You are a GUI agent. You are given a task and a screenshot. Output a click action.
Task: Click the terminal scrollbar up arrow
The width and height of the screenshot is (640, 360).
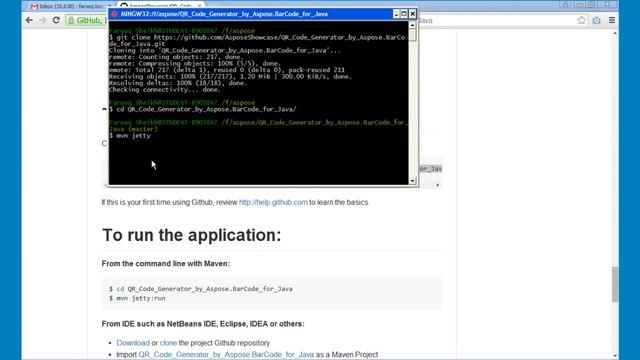click(412, 25)
